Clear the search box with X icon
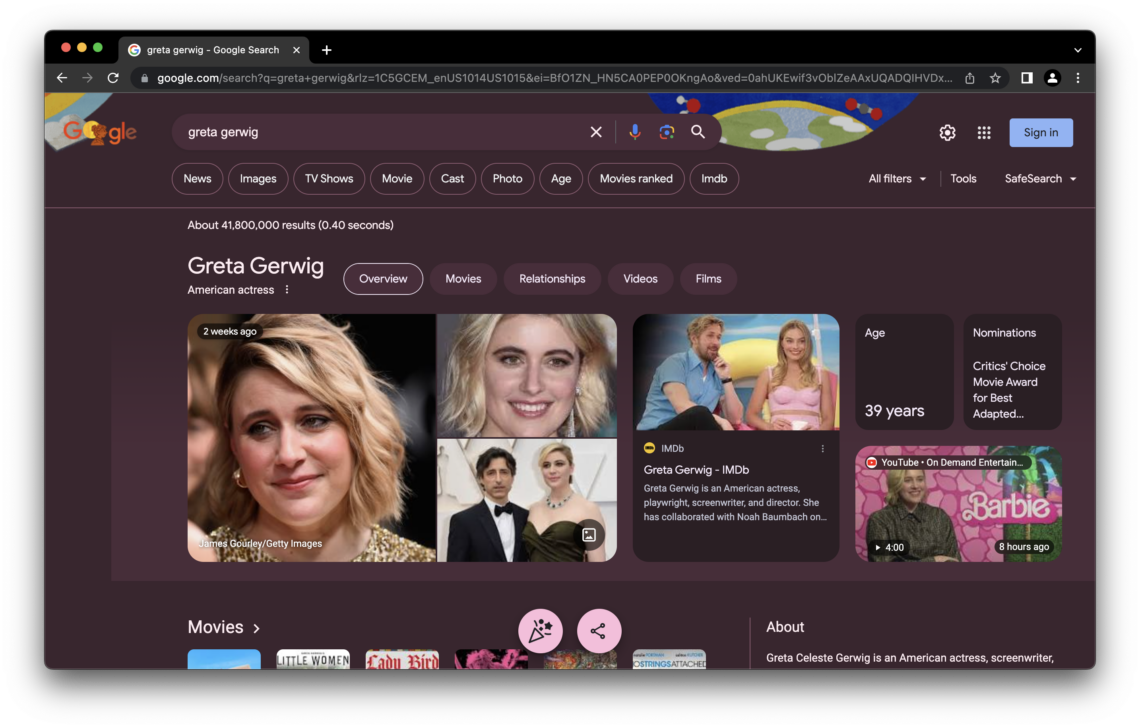The width and height of the screenshot is (1140, 728). pos(596,132)
